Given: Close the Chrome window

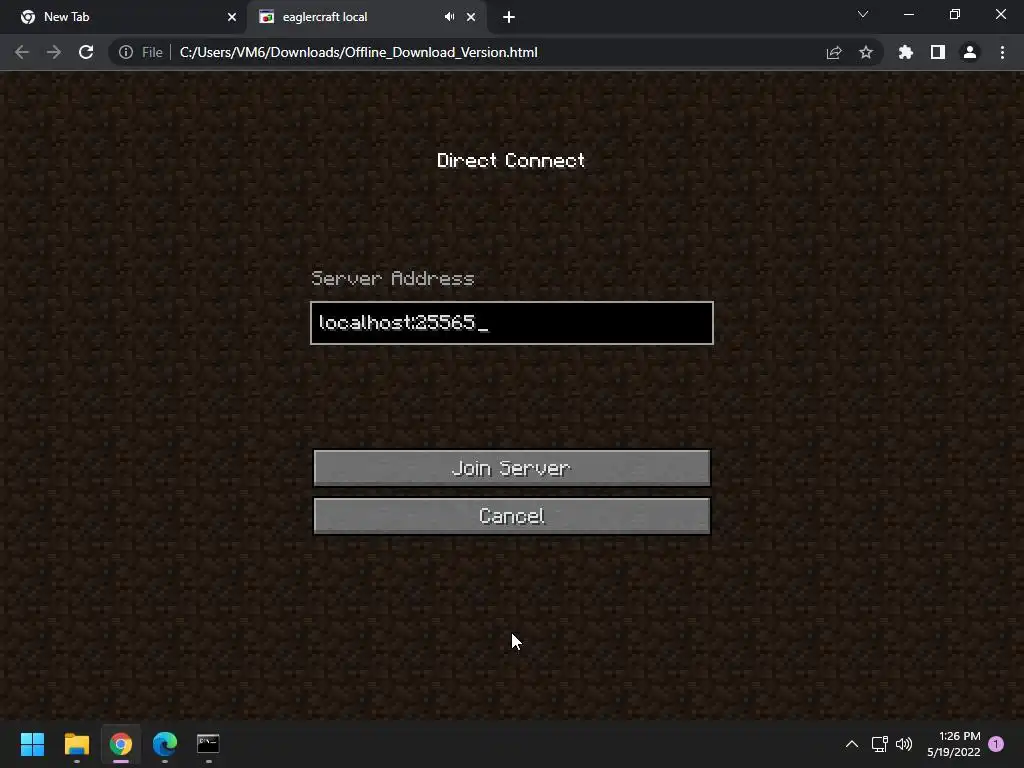Looking at the screenshot, I should (1000, 14).
